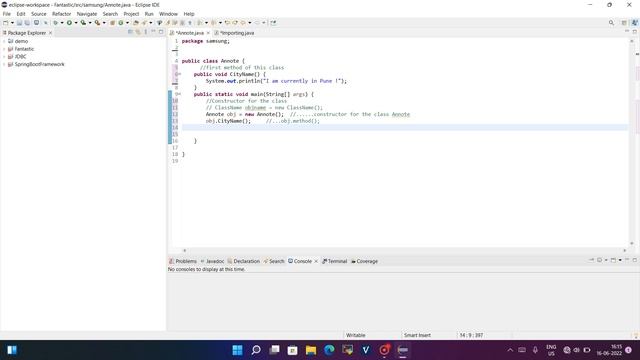Click the New Java Class toolbar icon
640x360 pixels.
click(x=121, y=23)
